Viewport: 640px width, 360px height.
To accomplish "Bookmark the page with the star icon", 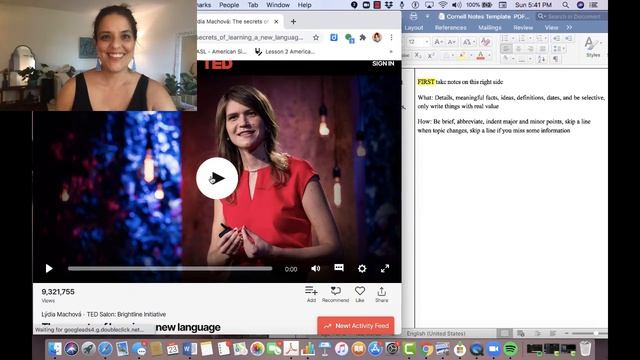I will 316,37.
